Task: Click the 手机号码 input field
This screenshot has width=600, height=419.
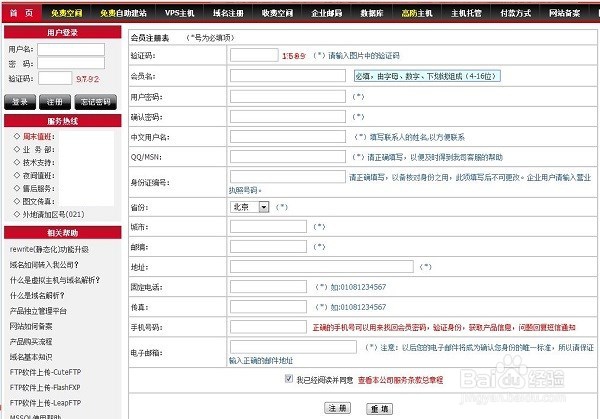Action: click(268, 327)
